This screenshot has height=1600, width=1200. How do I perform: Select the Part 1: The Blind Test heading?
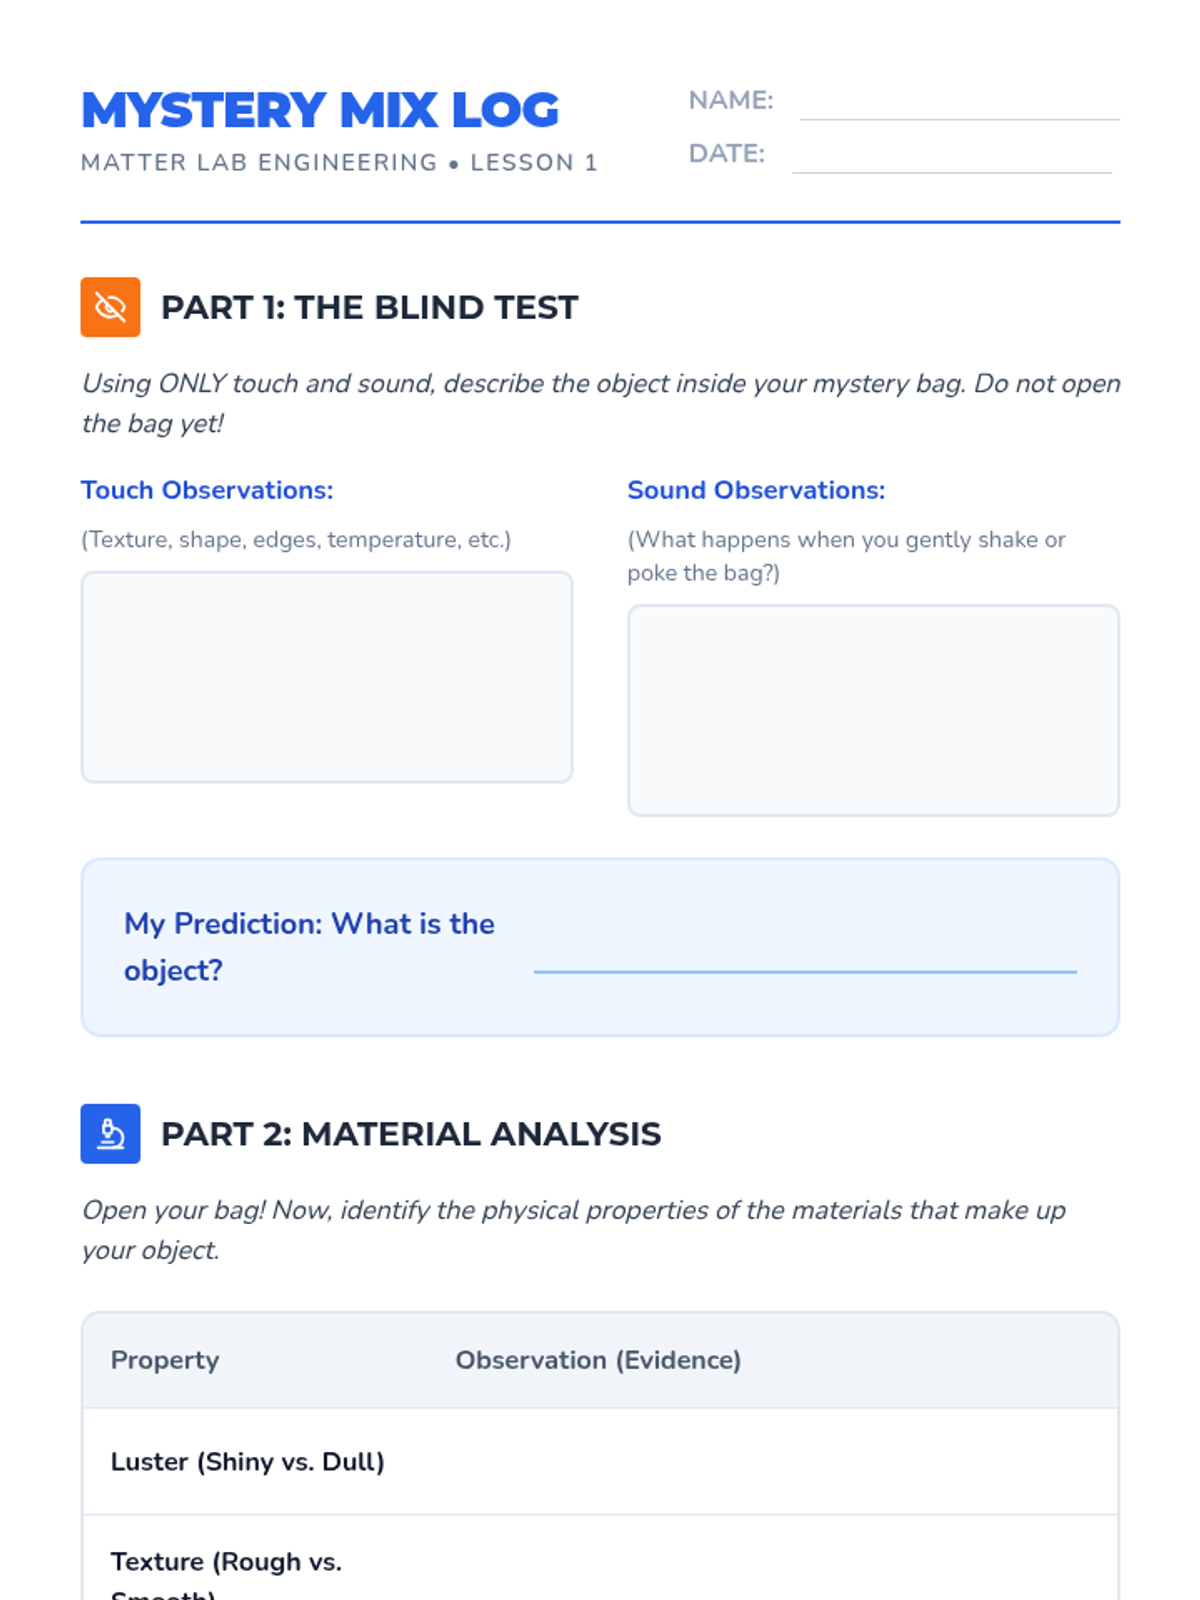pyautogui.click(x=369, y=307)
